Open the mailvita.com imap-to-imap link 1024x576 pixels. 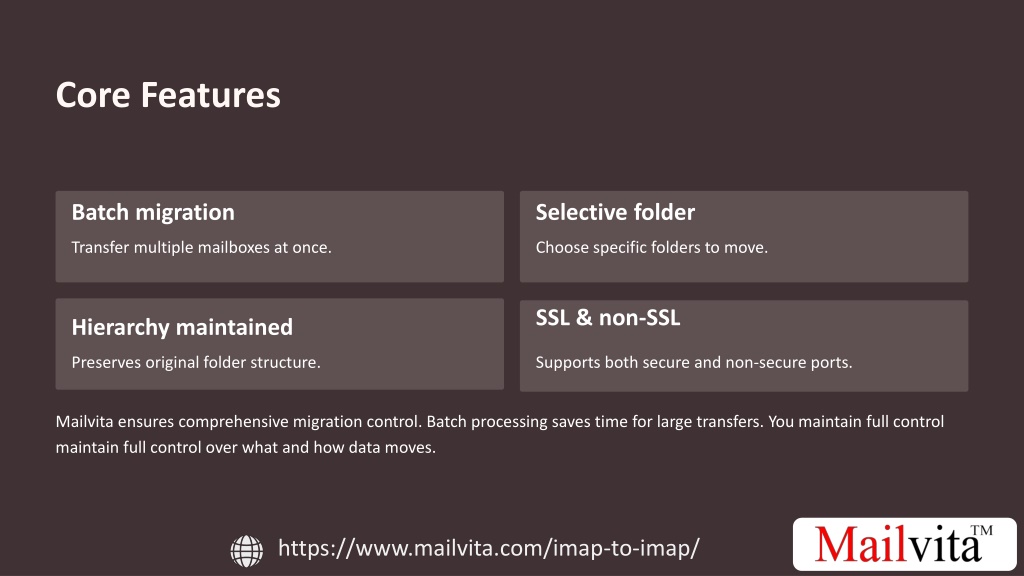click(488, 548)
